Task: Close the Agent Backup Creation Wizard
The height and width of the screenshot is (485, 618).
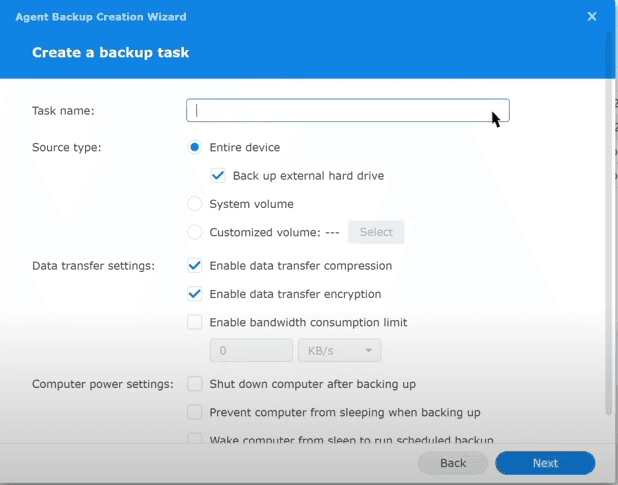Action: [592, 16]
